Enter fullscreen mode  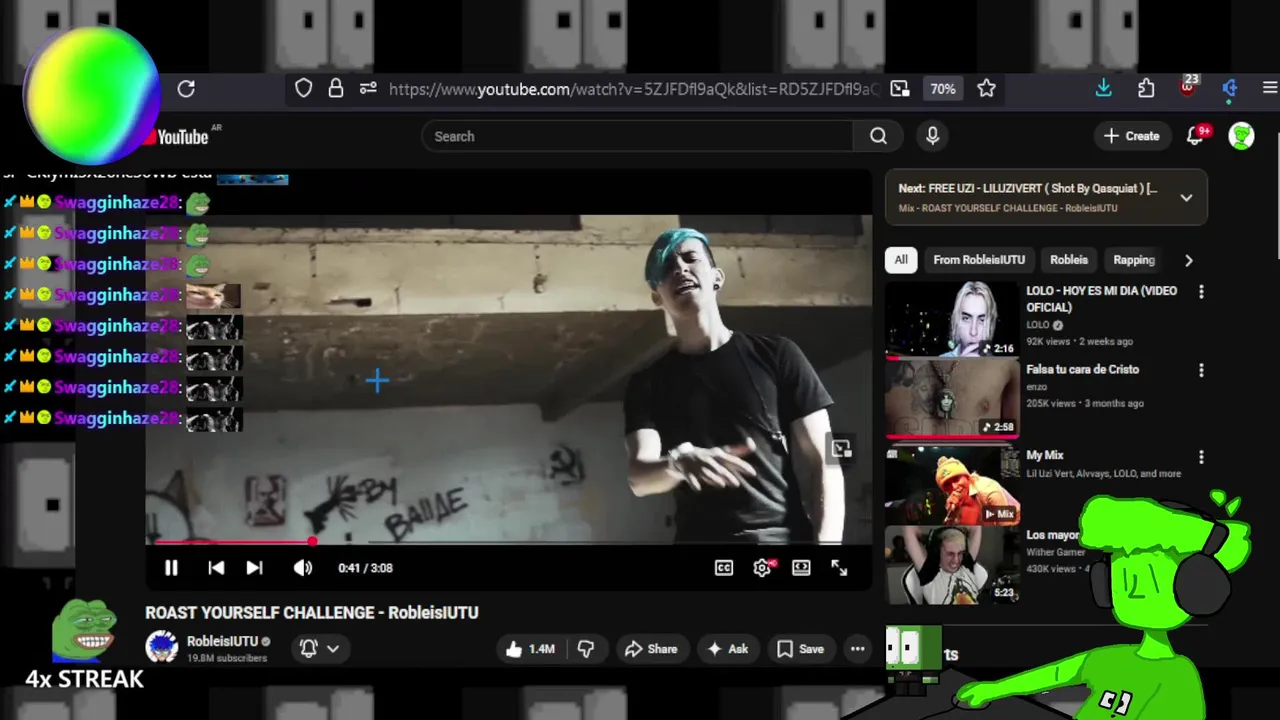pyautogui.click(x=839, y=568)
